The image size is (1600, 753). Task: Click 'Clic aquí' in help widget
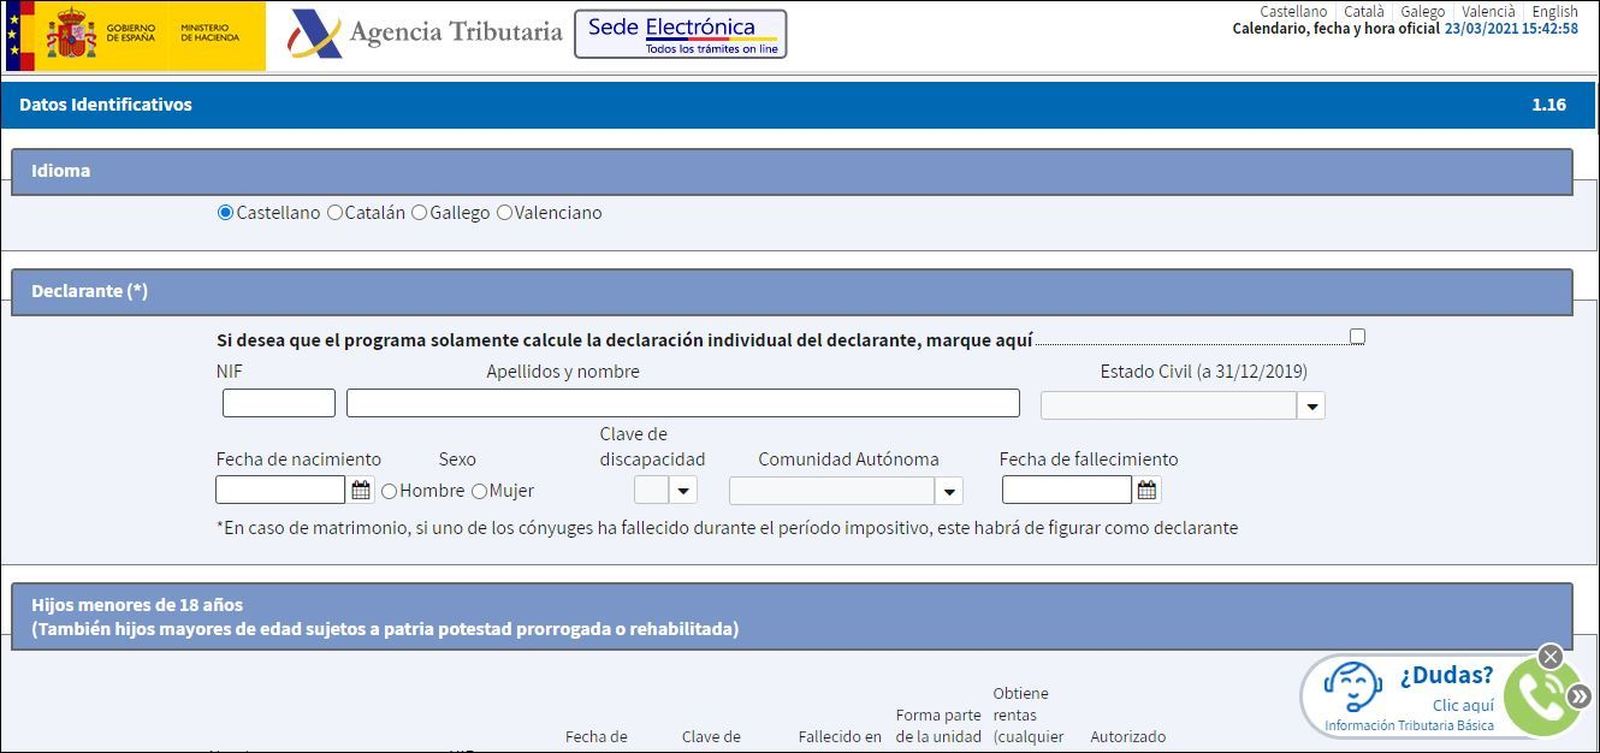point(1463,705)
